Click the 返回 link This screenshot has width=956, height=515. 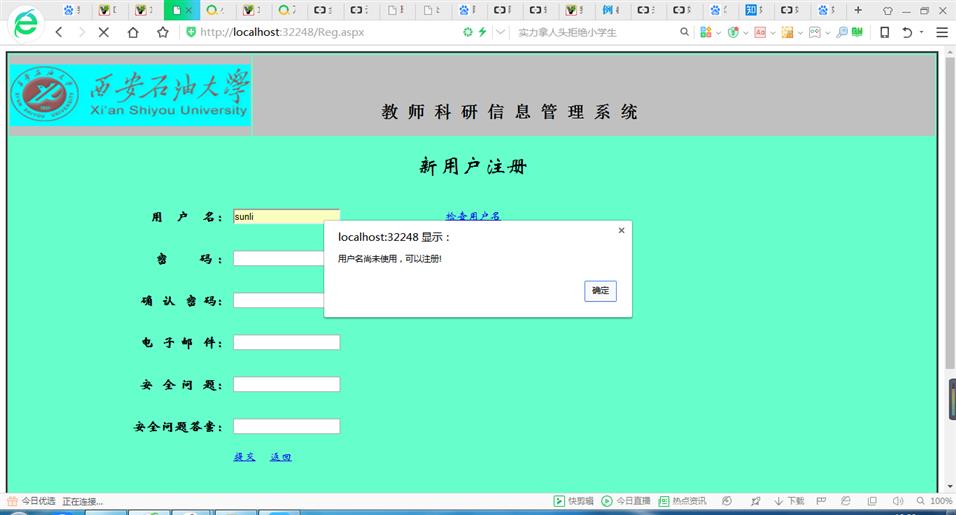(x=280, y=457)
